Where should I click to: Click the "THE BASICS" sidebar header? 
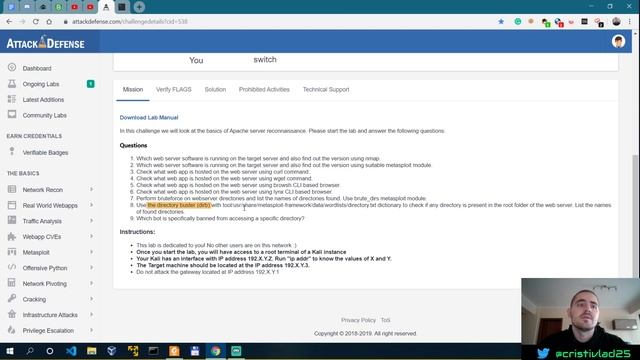coord(23,173)
